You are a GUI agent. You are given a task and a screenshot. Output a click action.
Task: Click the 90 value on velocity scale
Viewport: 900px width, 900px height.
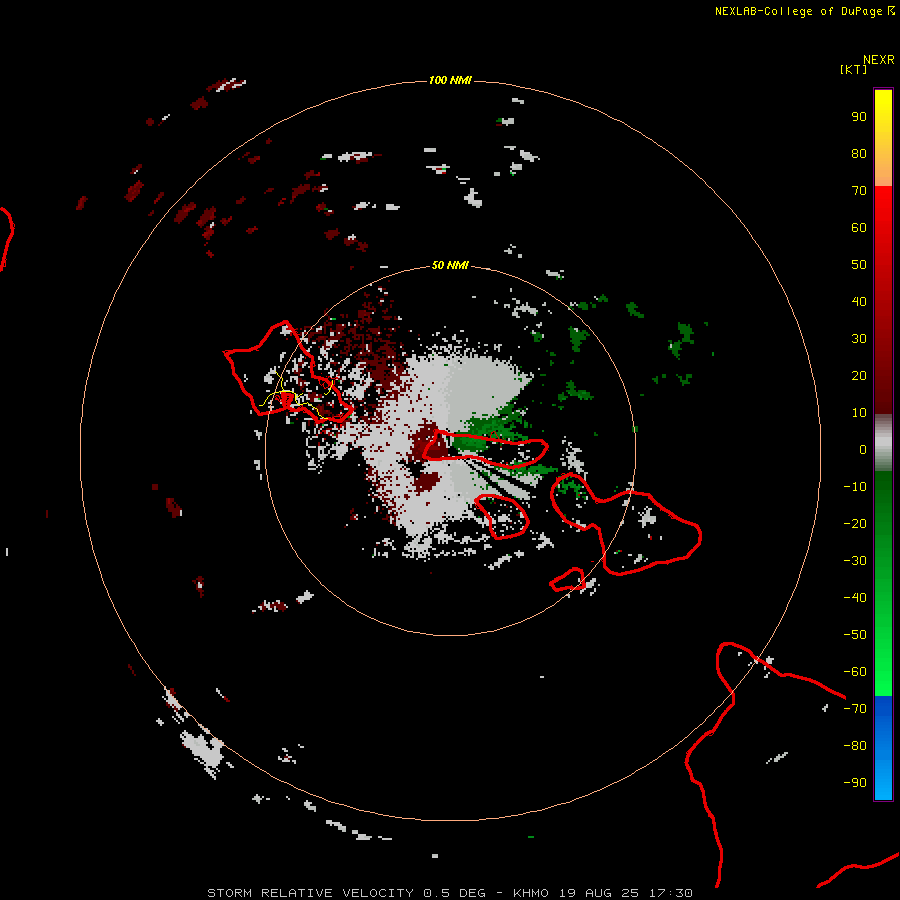pos(859,117)
